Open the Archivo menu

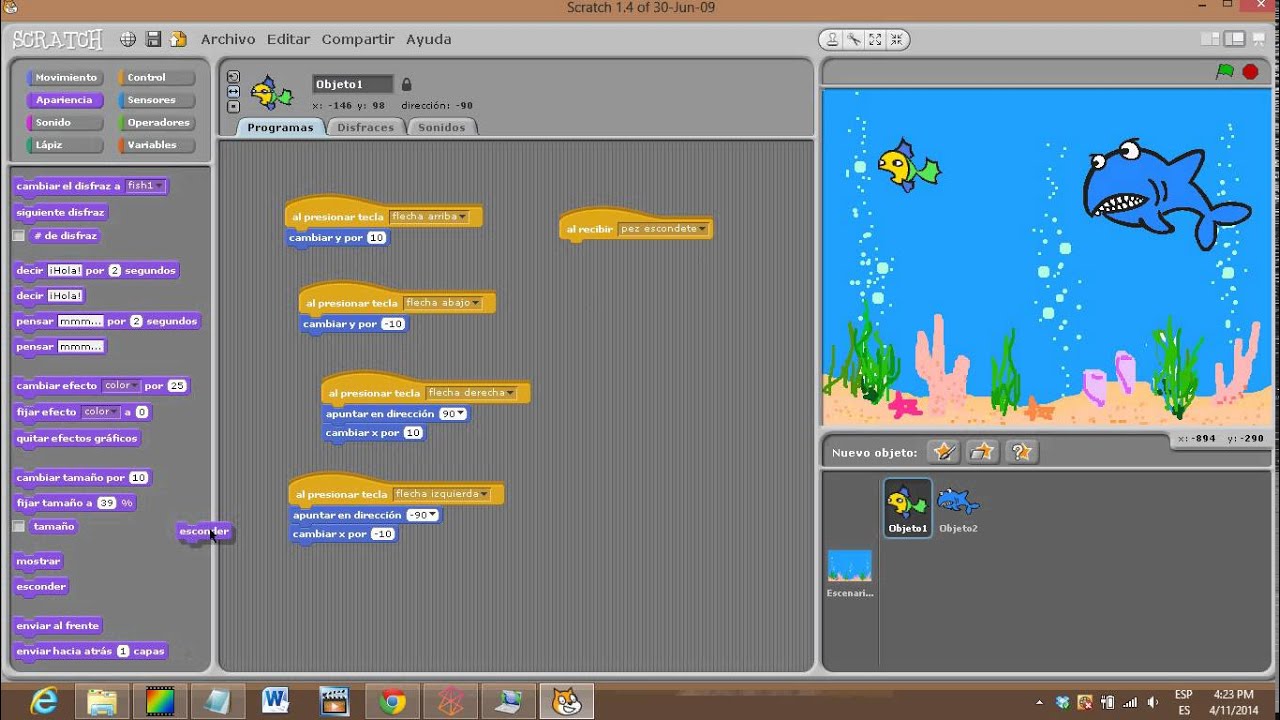pyautogui.click(x=228, y=39)
